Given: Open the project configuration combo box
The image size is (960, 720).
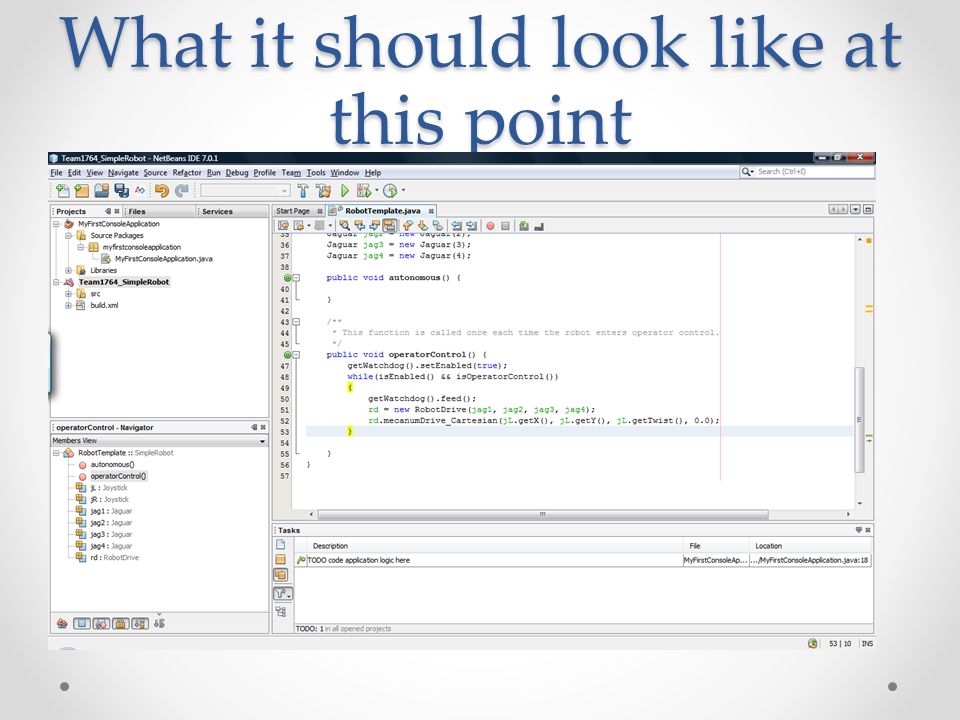Looking at the screenshot, I should (245, 191).
